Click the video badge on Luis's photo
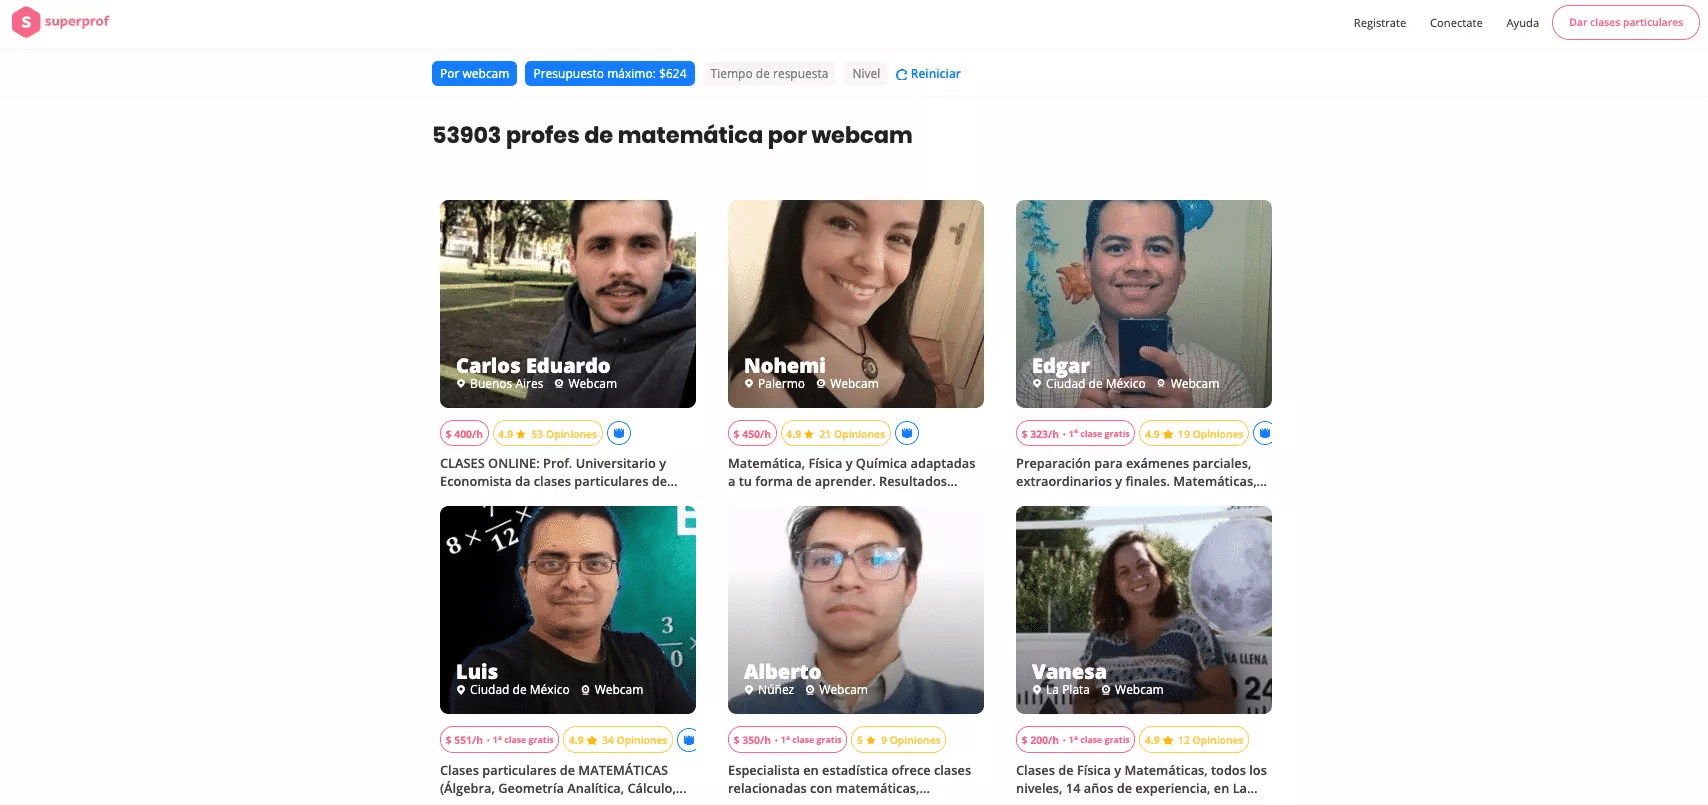Image resolution: width=1708 pixels, height=805 pixels. click(x=687, y=519)
